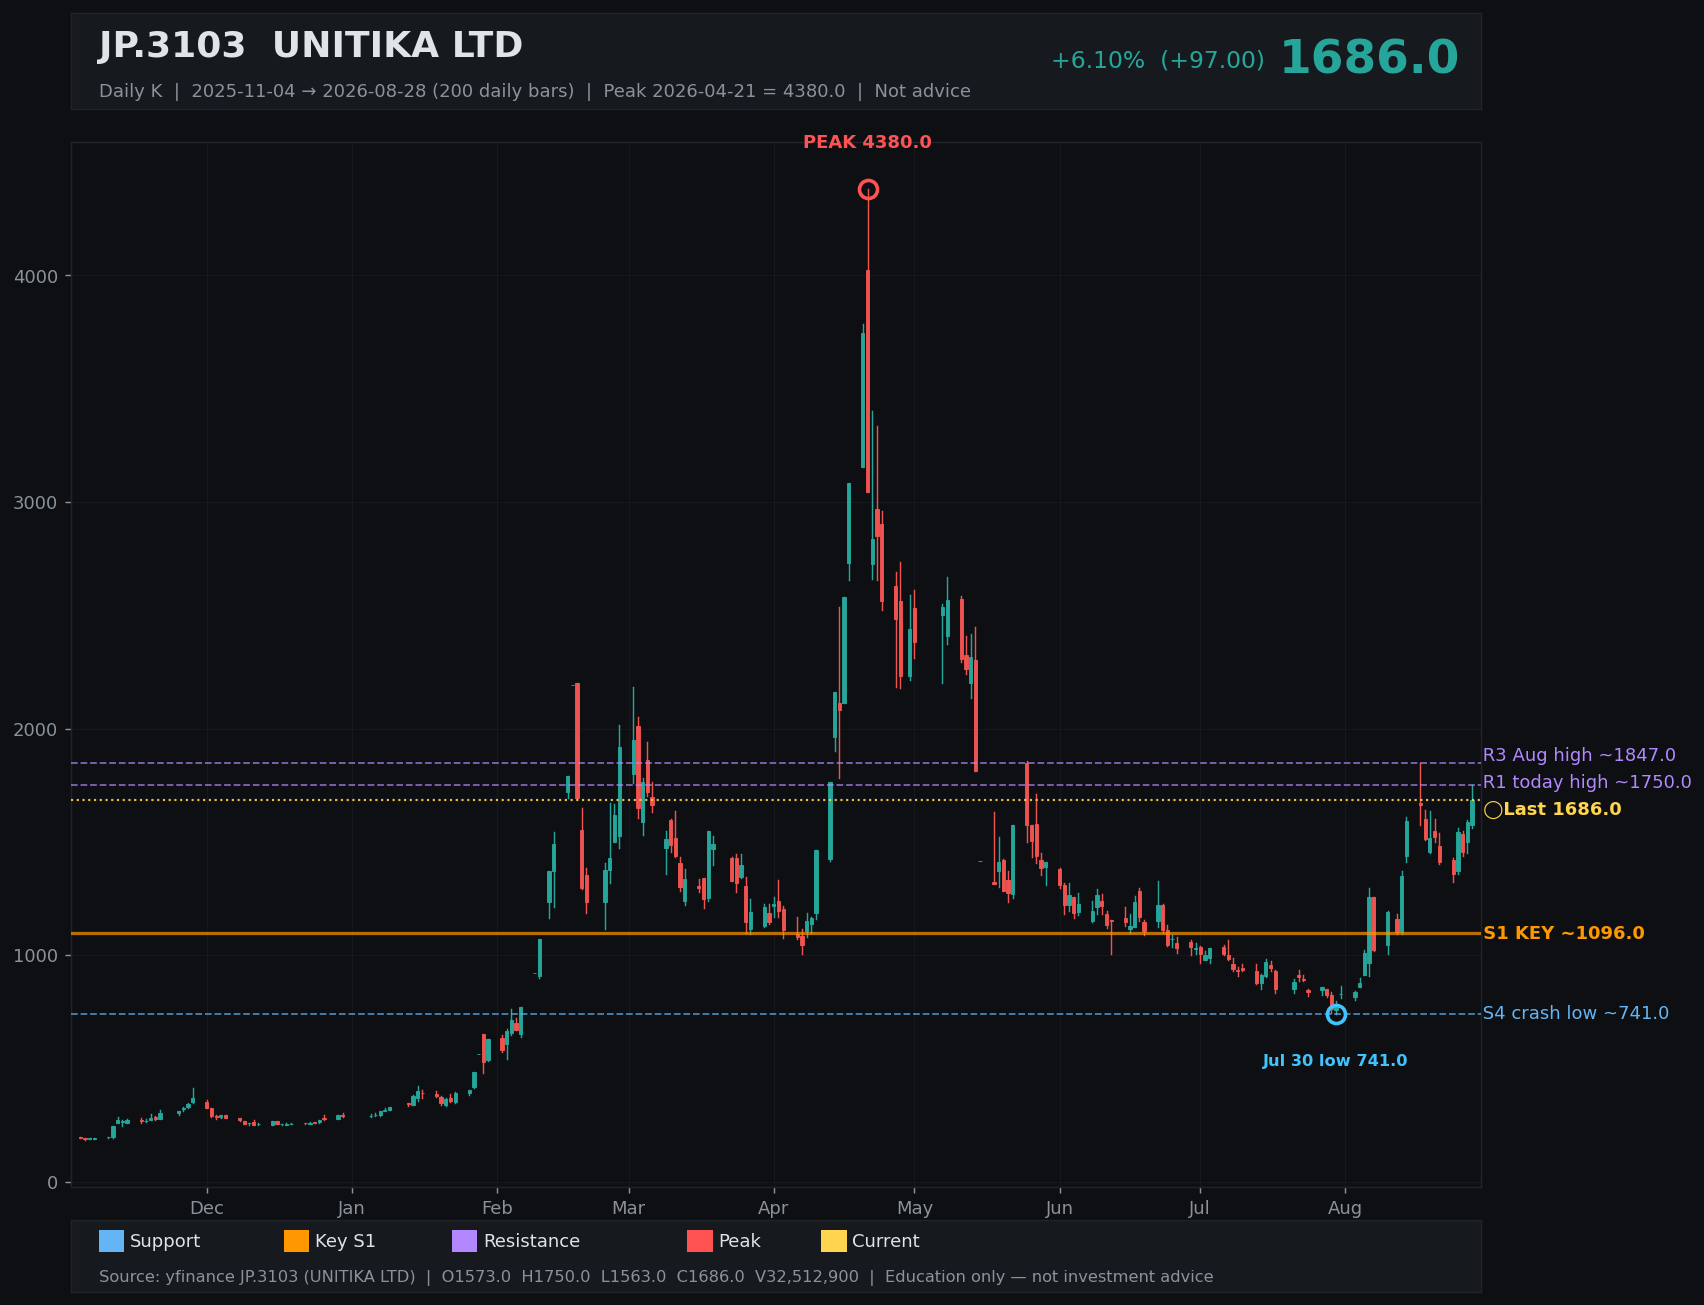Click the Apr x-axis label
The height and width of the screenshot is (1305, 1704).
click(x=773, y=1208)
